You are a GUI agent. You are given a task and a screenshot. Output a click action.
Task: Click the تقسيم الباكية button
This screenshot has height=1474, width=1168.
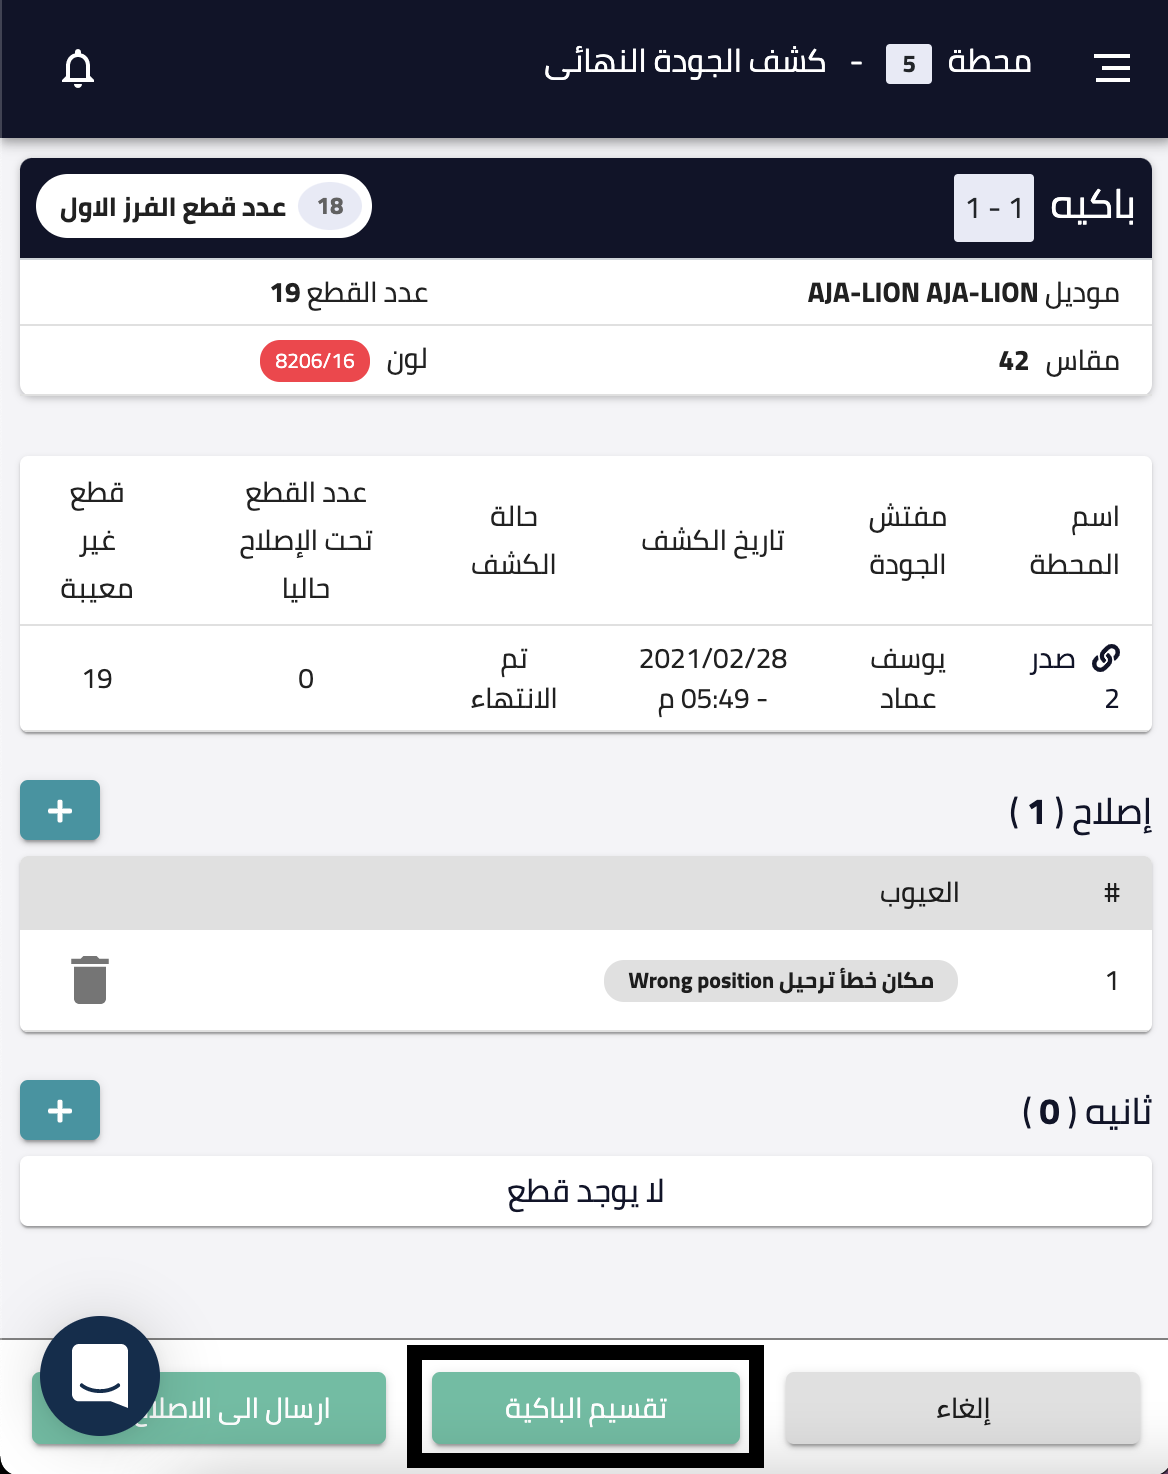(586, 1408)
